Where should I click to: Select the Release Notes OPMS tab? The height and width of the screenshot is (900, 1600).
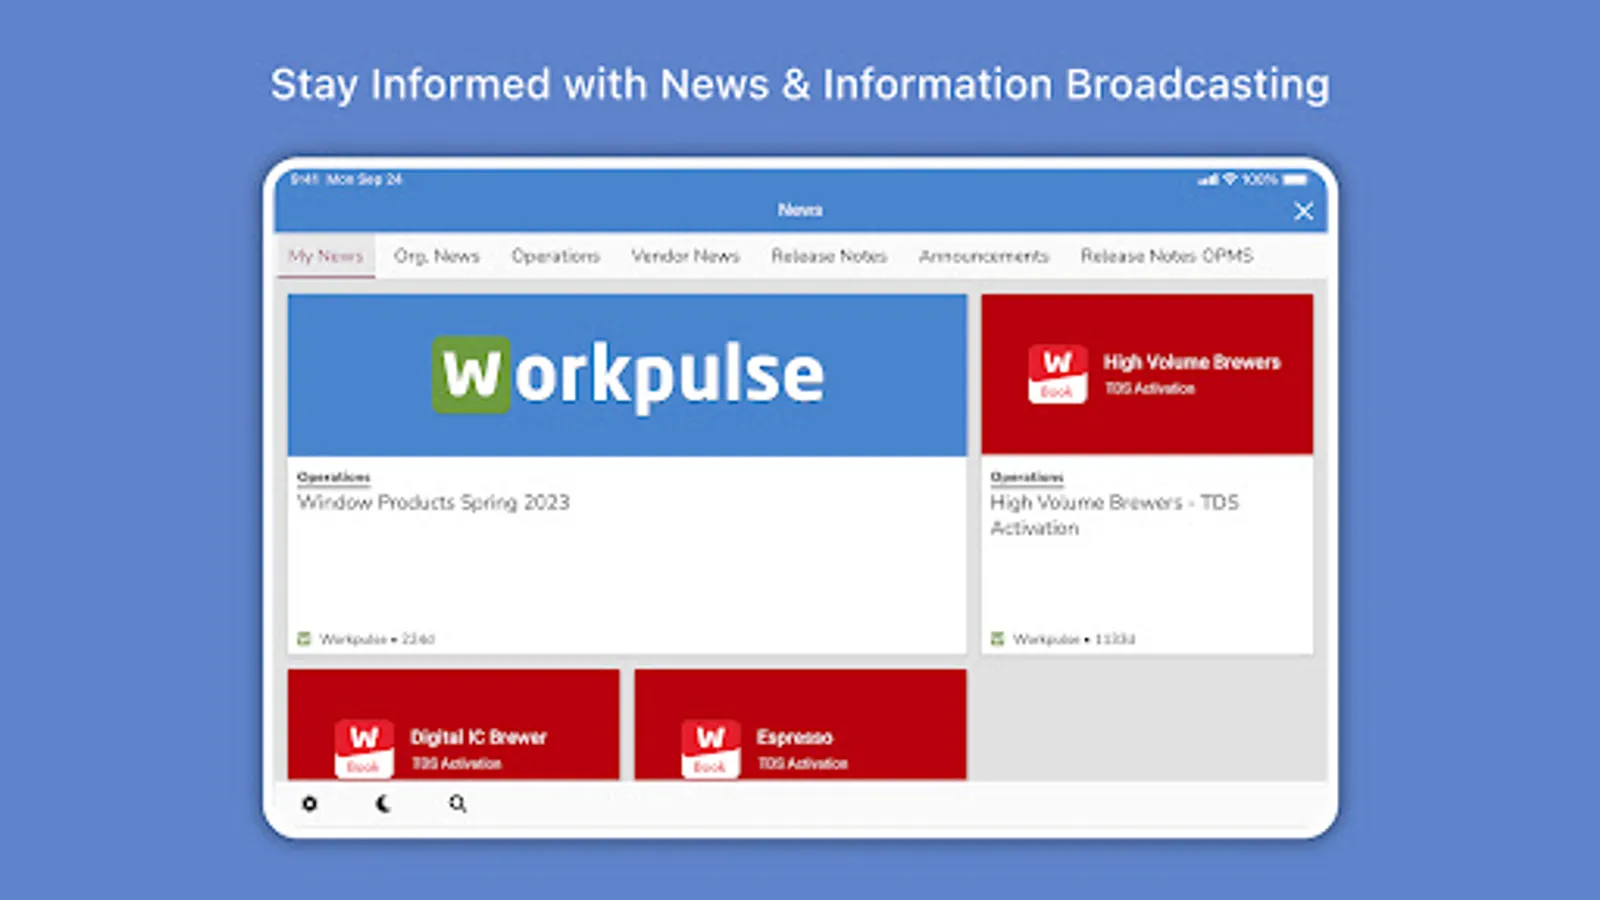(1166, 256)
